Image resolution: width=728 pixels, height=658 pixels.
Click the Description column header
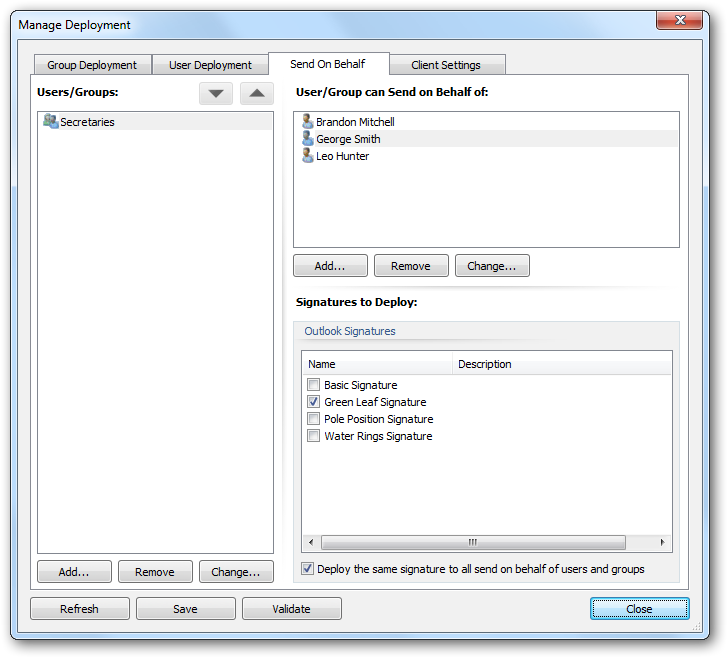[x=562, y=364]
